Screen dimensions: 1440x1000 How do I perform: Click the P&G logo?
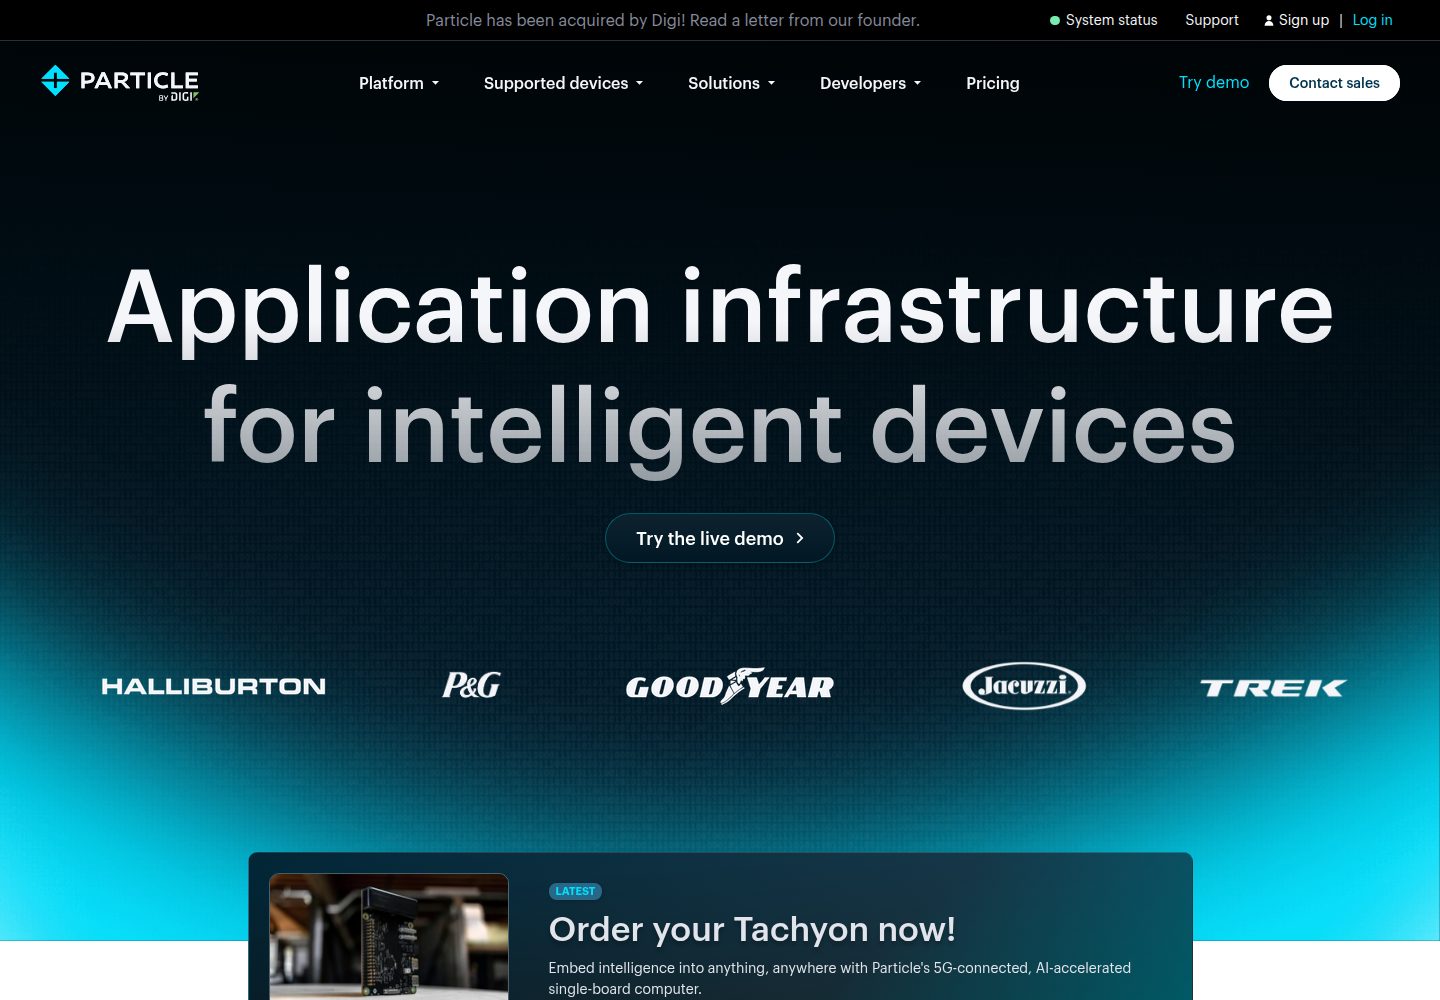point(471,685)
